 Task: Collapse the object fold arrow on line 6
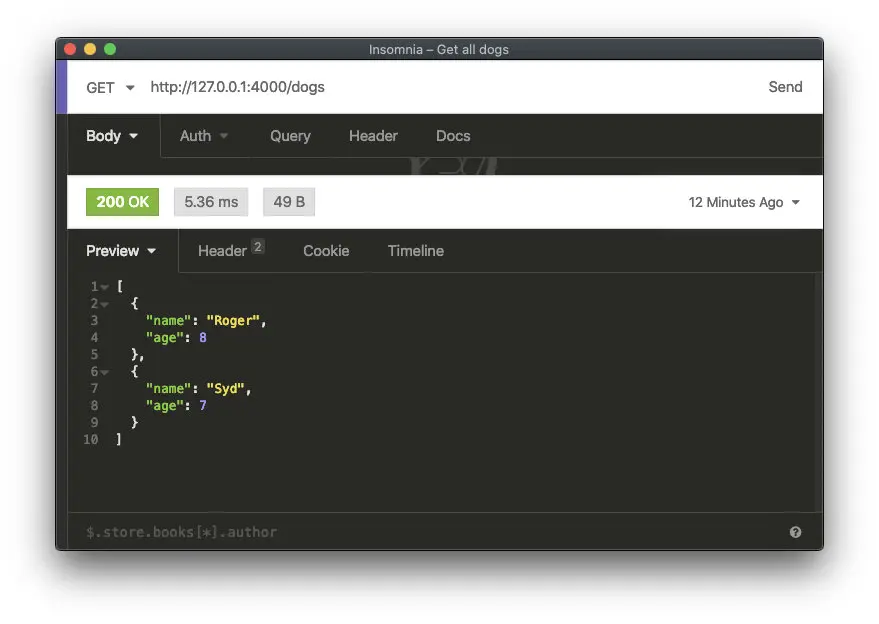pyautogui.click(x=105, y=372)
